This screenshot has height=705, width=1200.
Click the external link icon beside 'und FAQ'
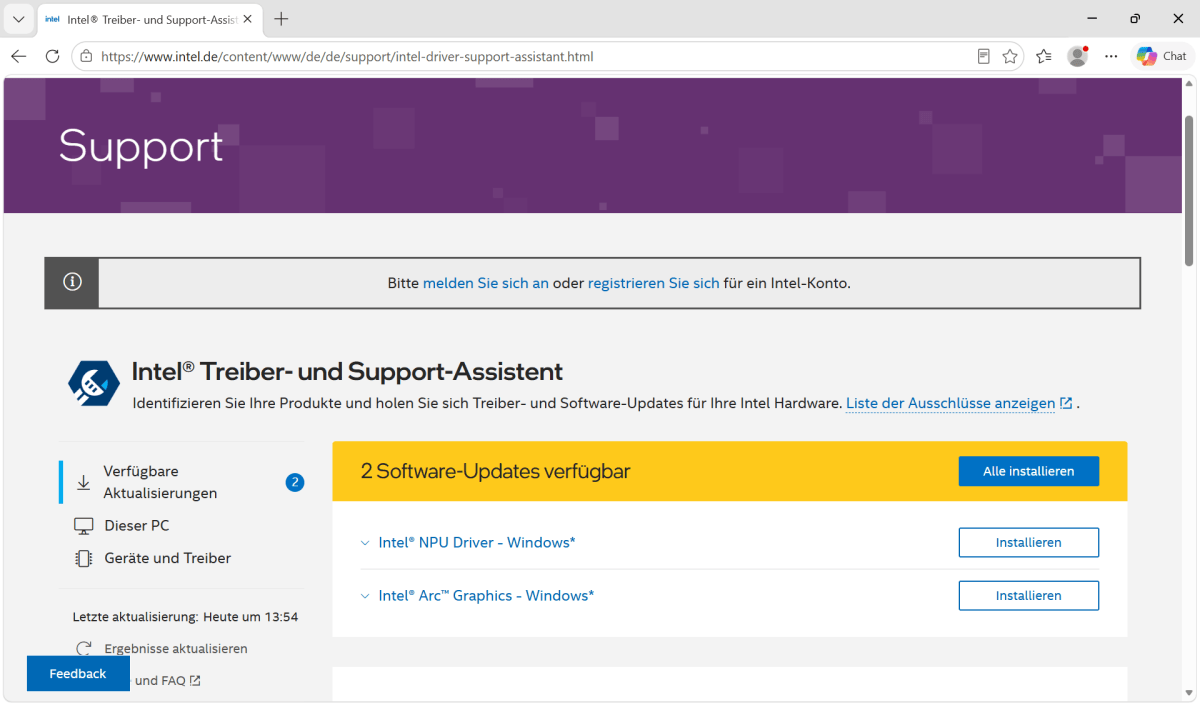(x=195, y=681)
